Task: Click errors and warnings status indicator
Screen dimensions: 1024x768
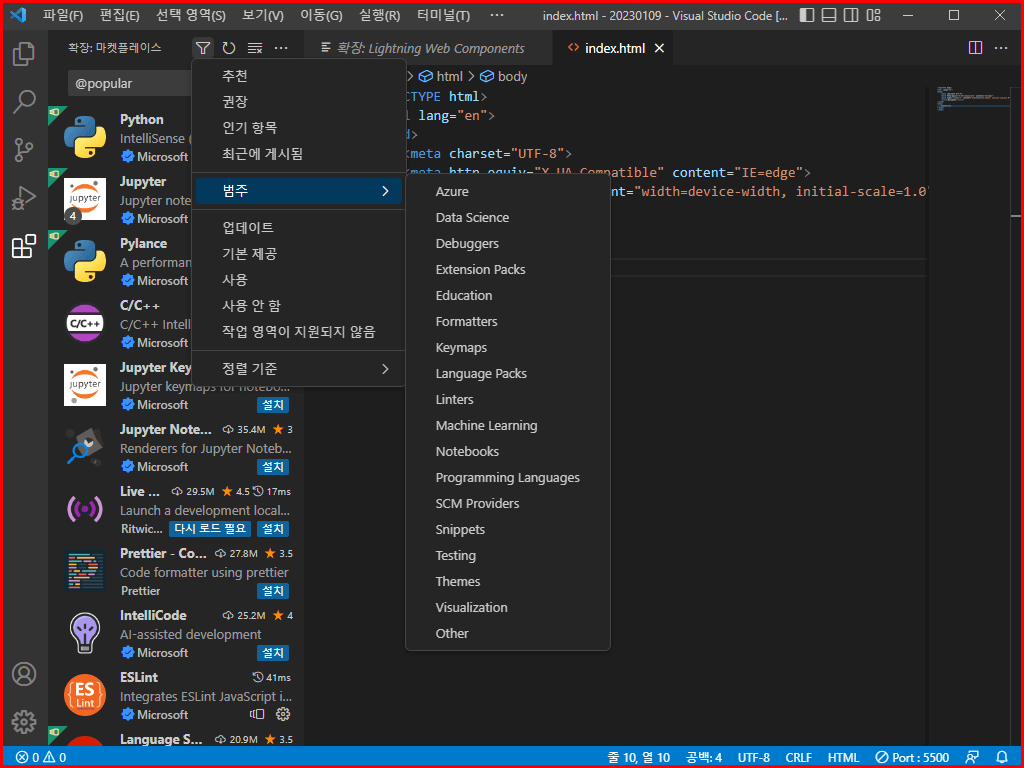Action: pyautogui.click(x=41, y=758)
